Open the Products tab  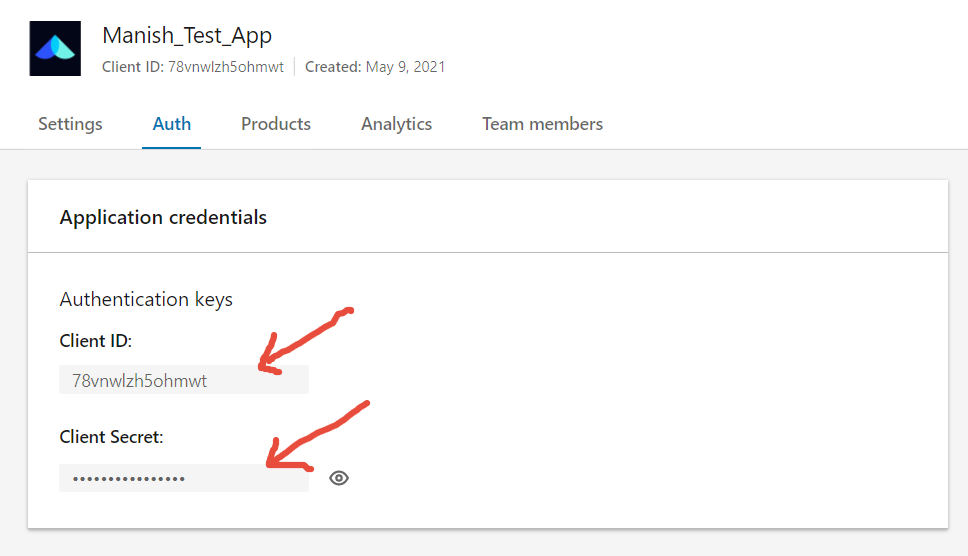coord(276,124)
